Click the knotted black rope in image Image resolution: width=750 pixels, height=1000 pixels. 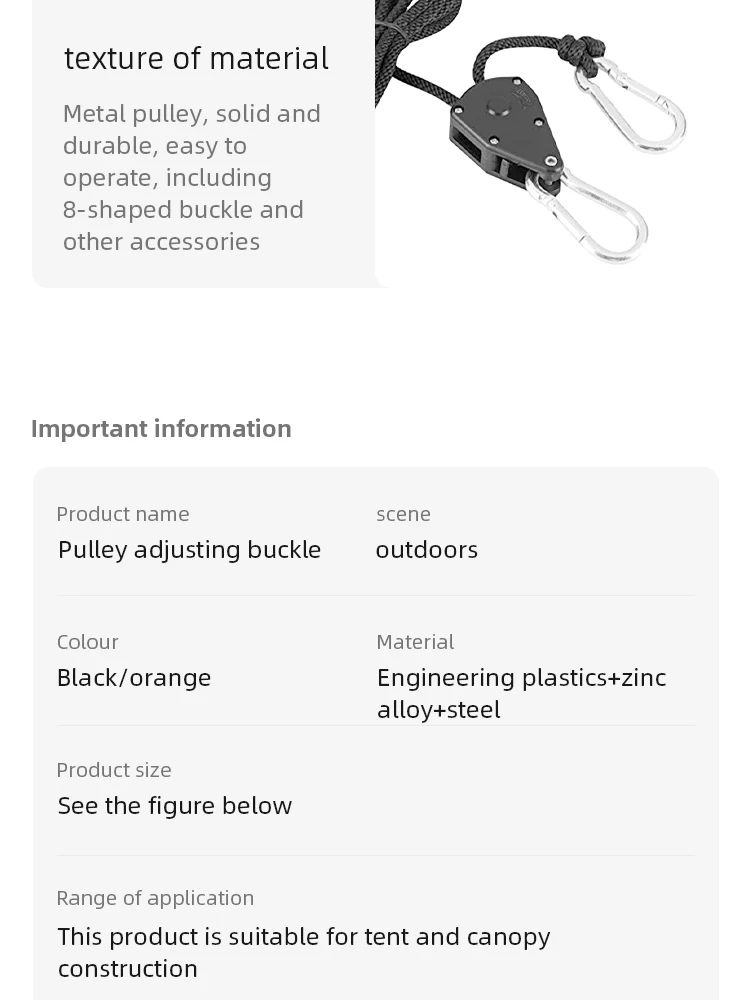point(575,48)
